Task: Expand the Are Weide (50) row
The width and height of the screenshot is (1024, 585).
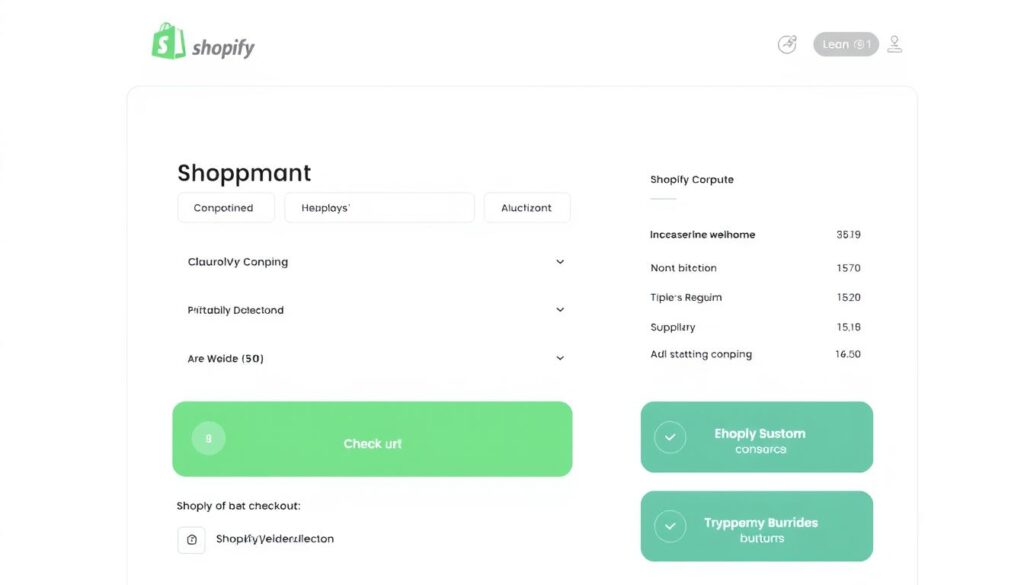Action: (559, 358)
